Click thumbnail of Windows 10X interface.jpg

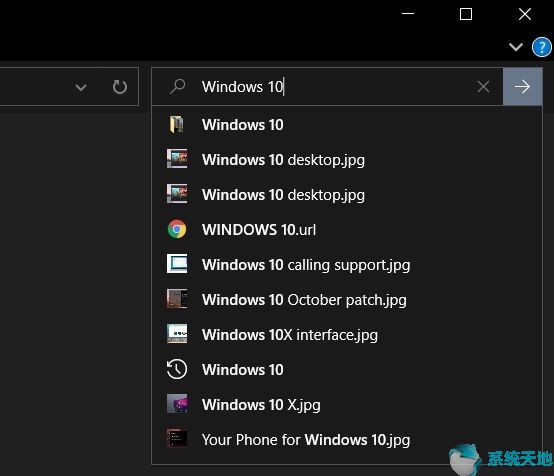click(177, 334)
